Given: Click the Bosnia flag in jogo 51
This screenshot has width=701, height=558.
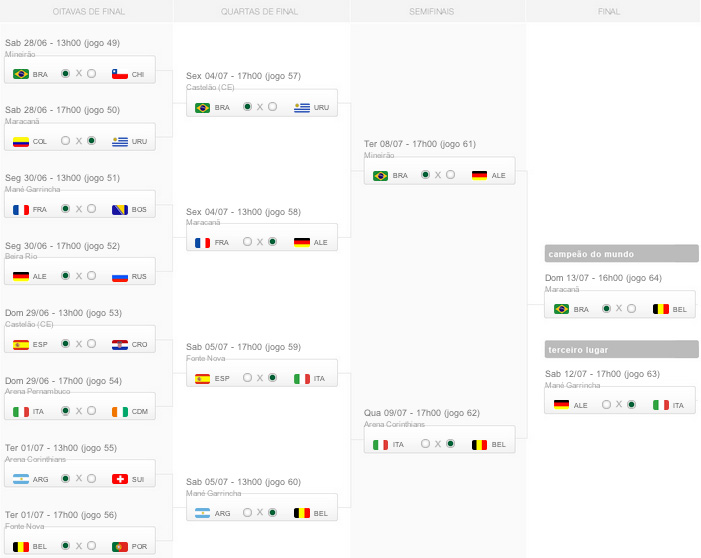Looking at the screenshot, I should coord(120,209).
